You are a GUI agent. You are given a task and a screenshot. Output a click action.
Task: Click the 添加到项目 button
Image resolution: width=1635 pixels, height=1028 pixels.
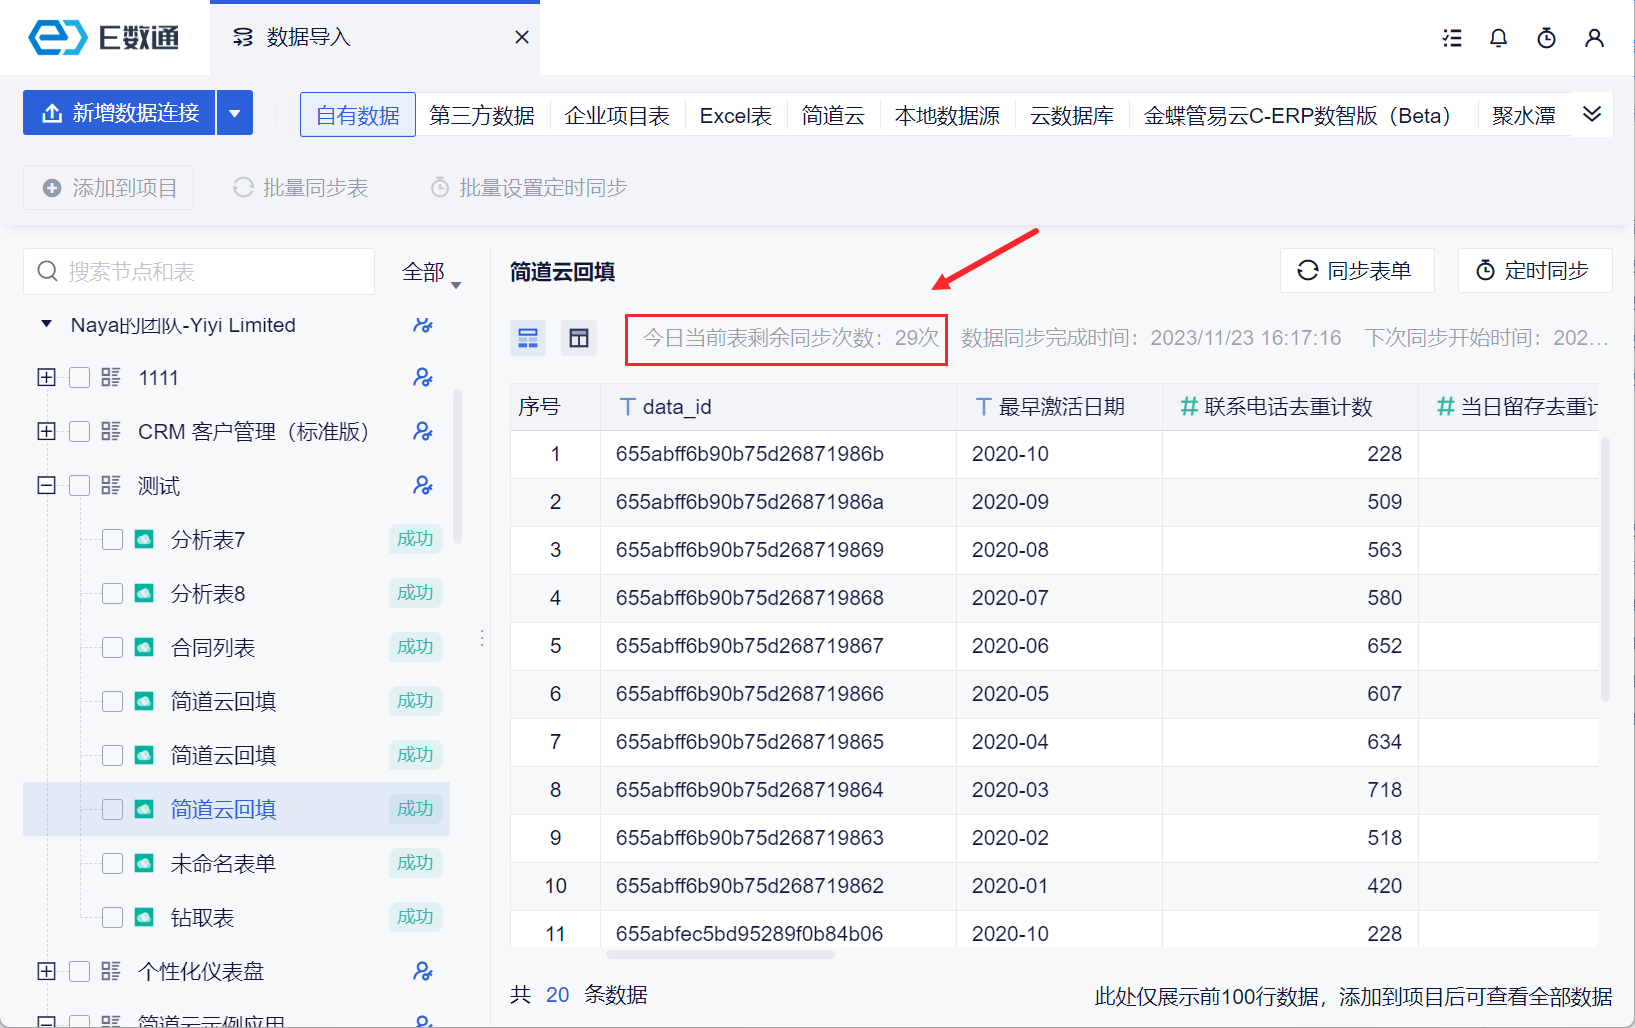point(109,188)
